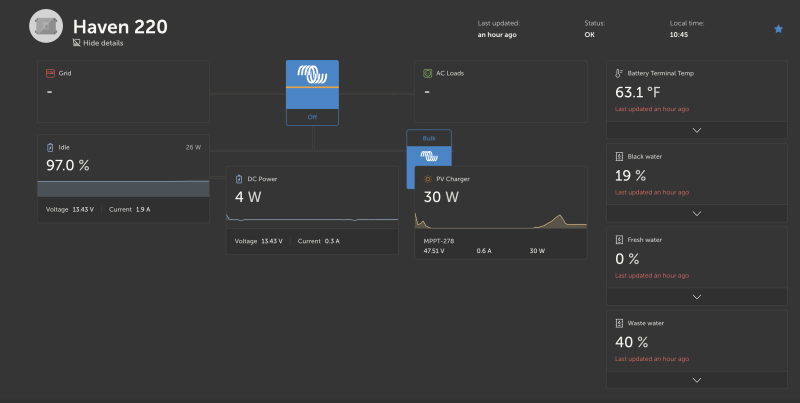Click the inverter Off state label

pos(312,117)
